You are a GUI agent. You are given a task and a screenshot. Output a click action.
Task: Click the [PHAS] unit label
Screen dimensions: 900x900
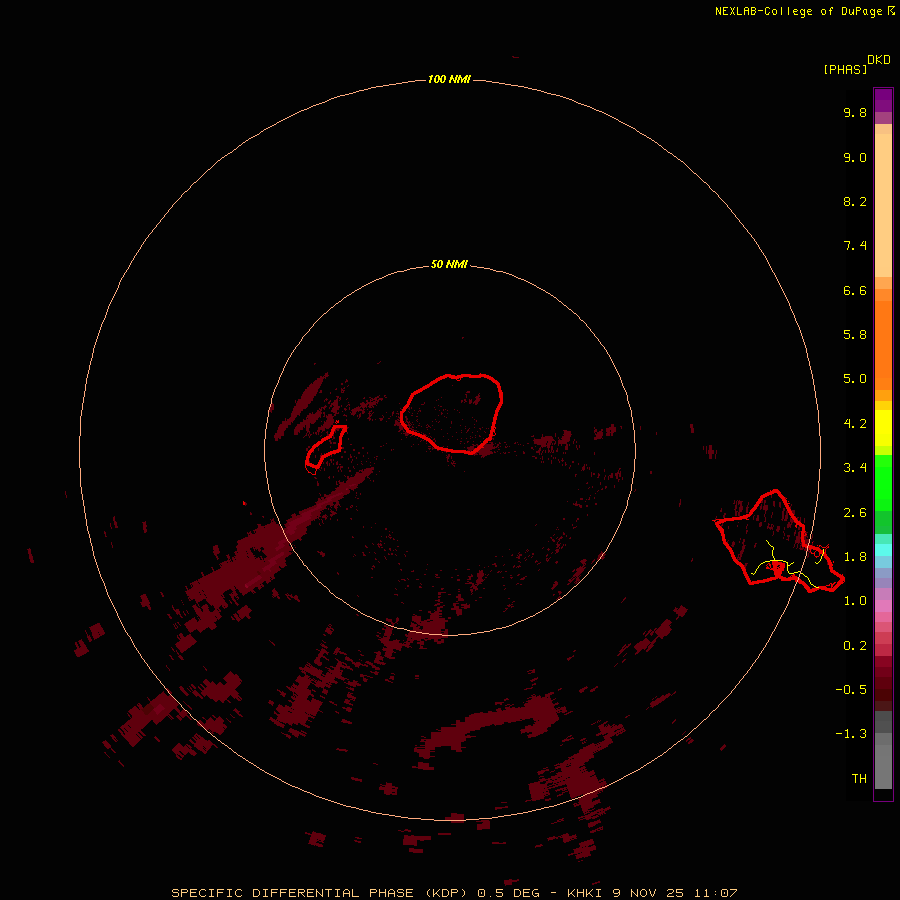tap(845, 69)
